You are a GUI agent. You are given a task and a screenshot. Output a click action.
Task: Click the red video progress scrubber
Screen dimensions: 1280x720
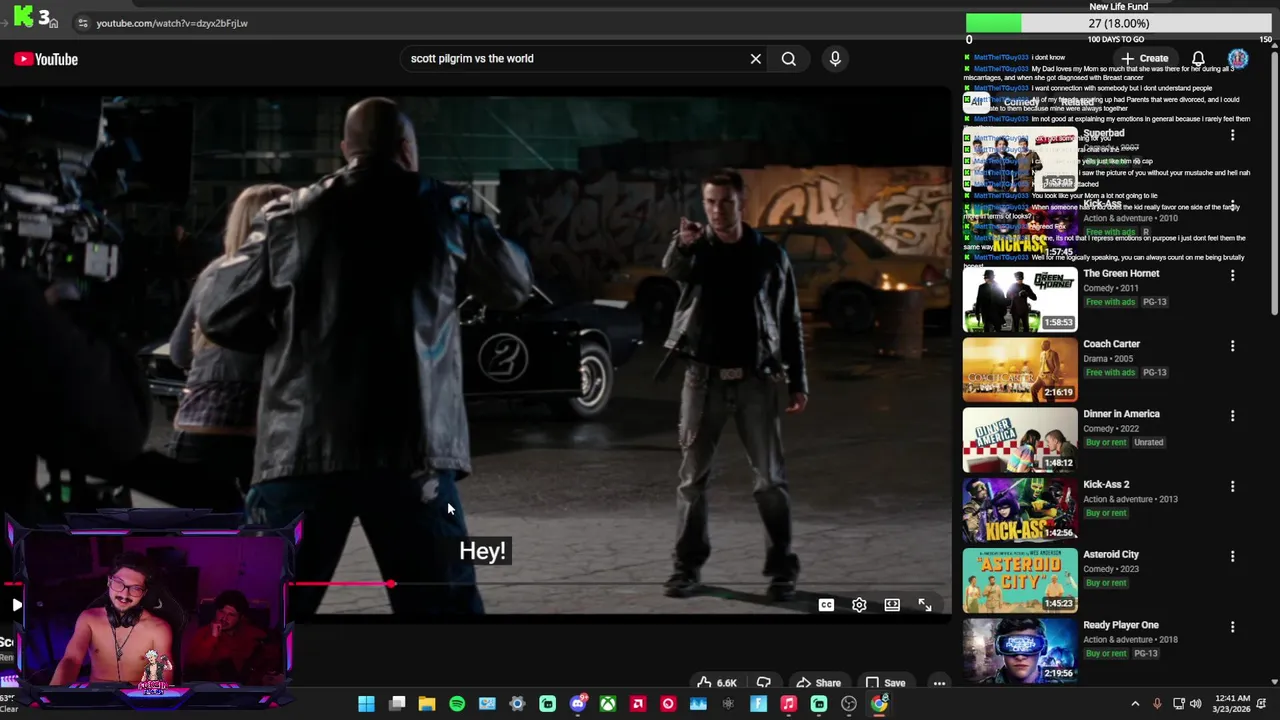(391, 584)
